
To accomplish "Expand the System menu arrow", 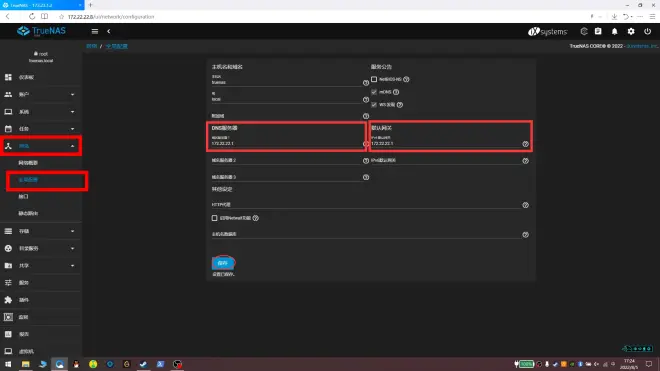I will click(x=72, y=112).
